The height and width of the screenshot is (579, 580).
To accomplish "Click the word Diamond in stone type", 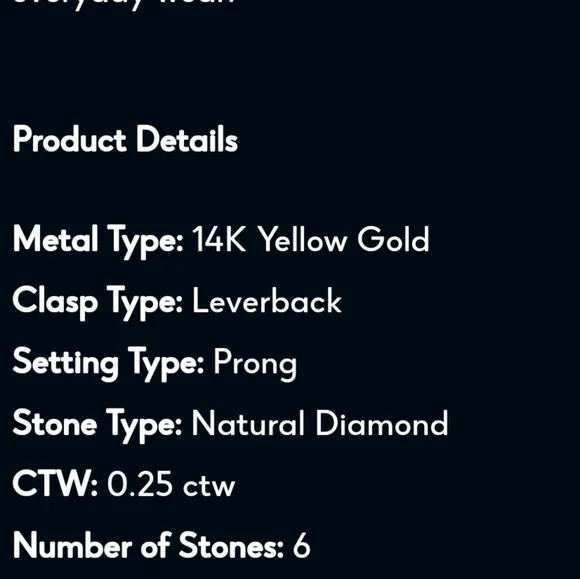I will coord(382,423).
